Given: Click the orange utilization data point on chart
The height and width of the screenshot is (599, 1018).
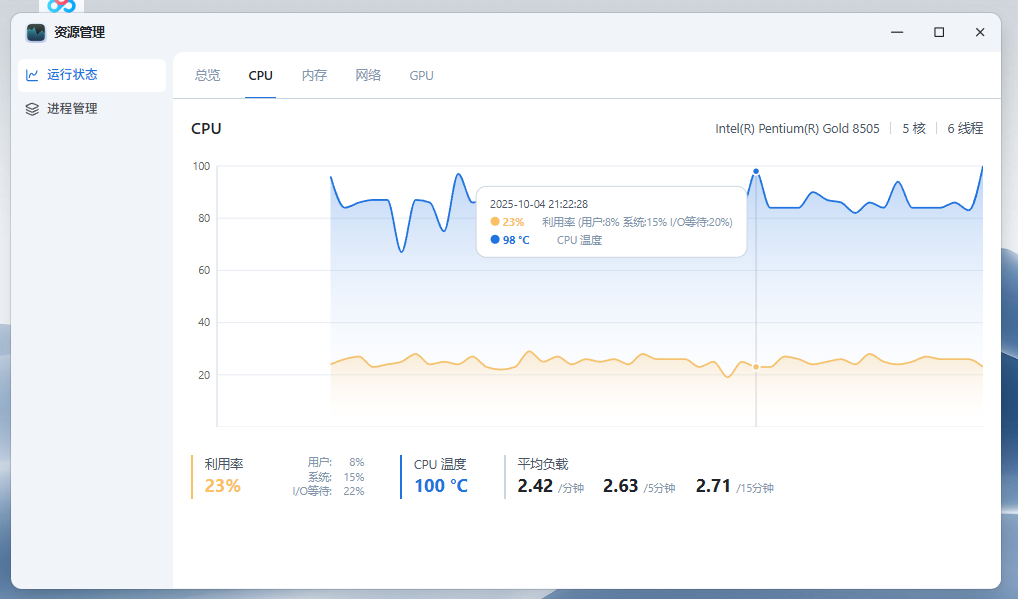Looking at the screenshot, I should point(756,367).
